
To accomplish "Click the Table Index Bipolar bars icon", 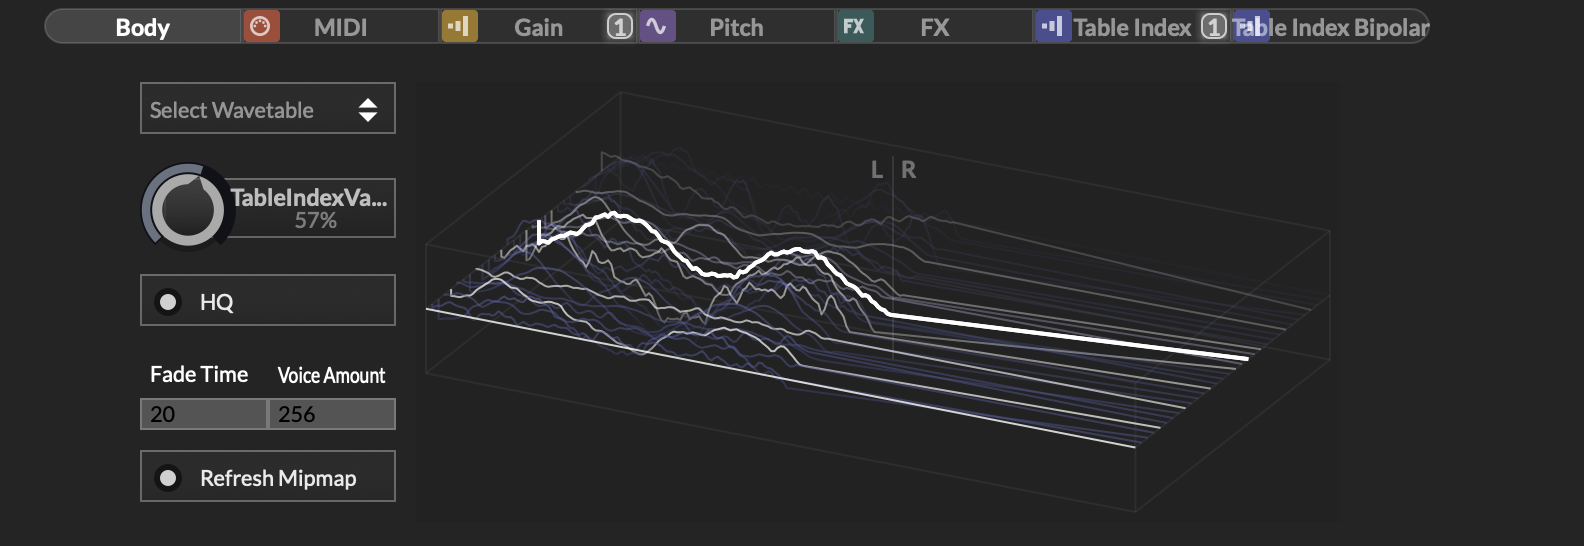I will click(x=1250, y=27).
